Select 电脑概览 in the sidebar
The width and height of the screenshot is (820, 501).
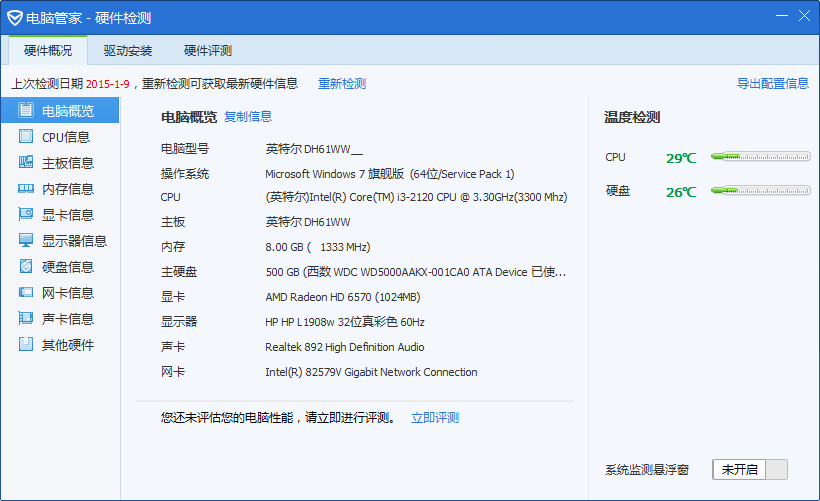pos(60,110)
